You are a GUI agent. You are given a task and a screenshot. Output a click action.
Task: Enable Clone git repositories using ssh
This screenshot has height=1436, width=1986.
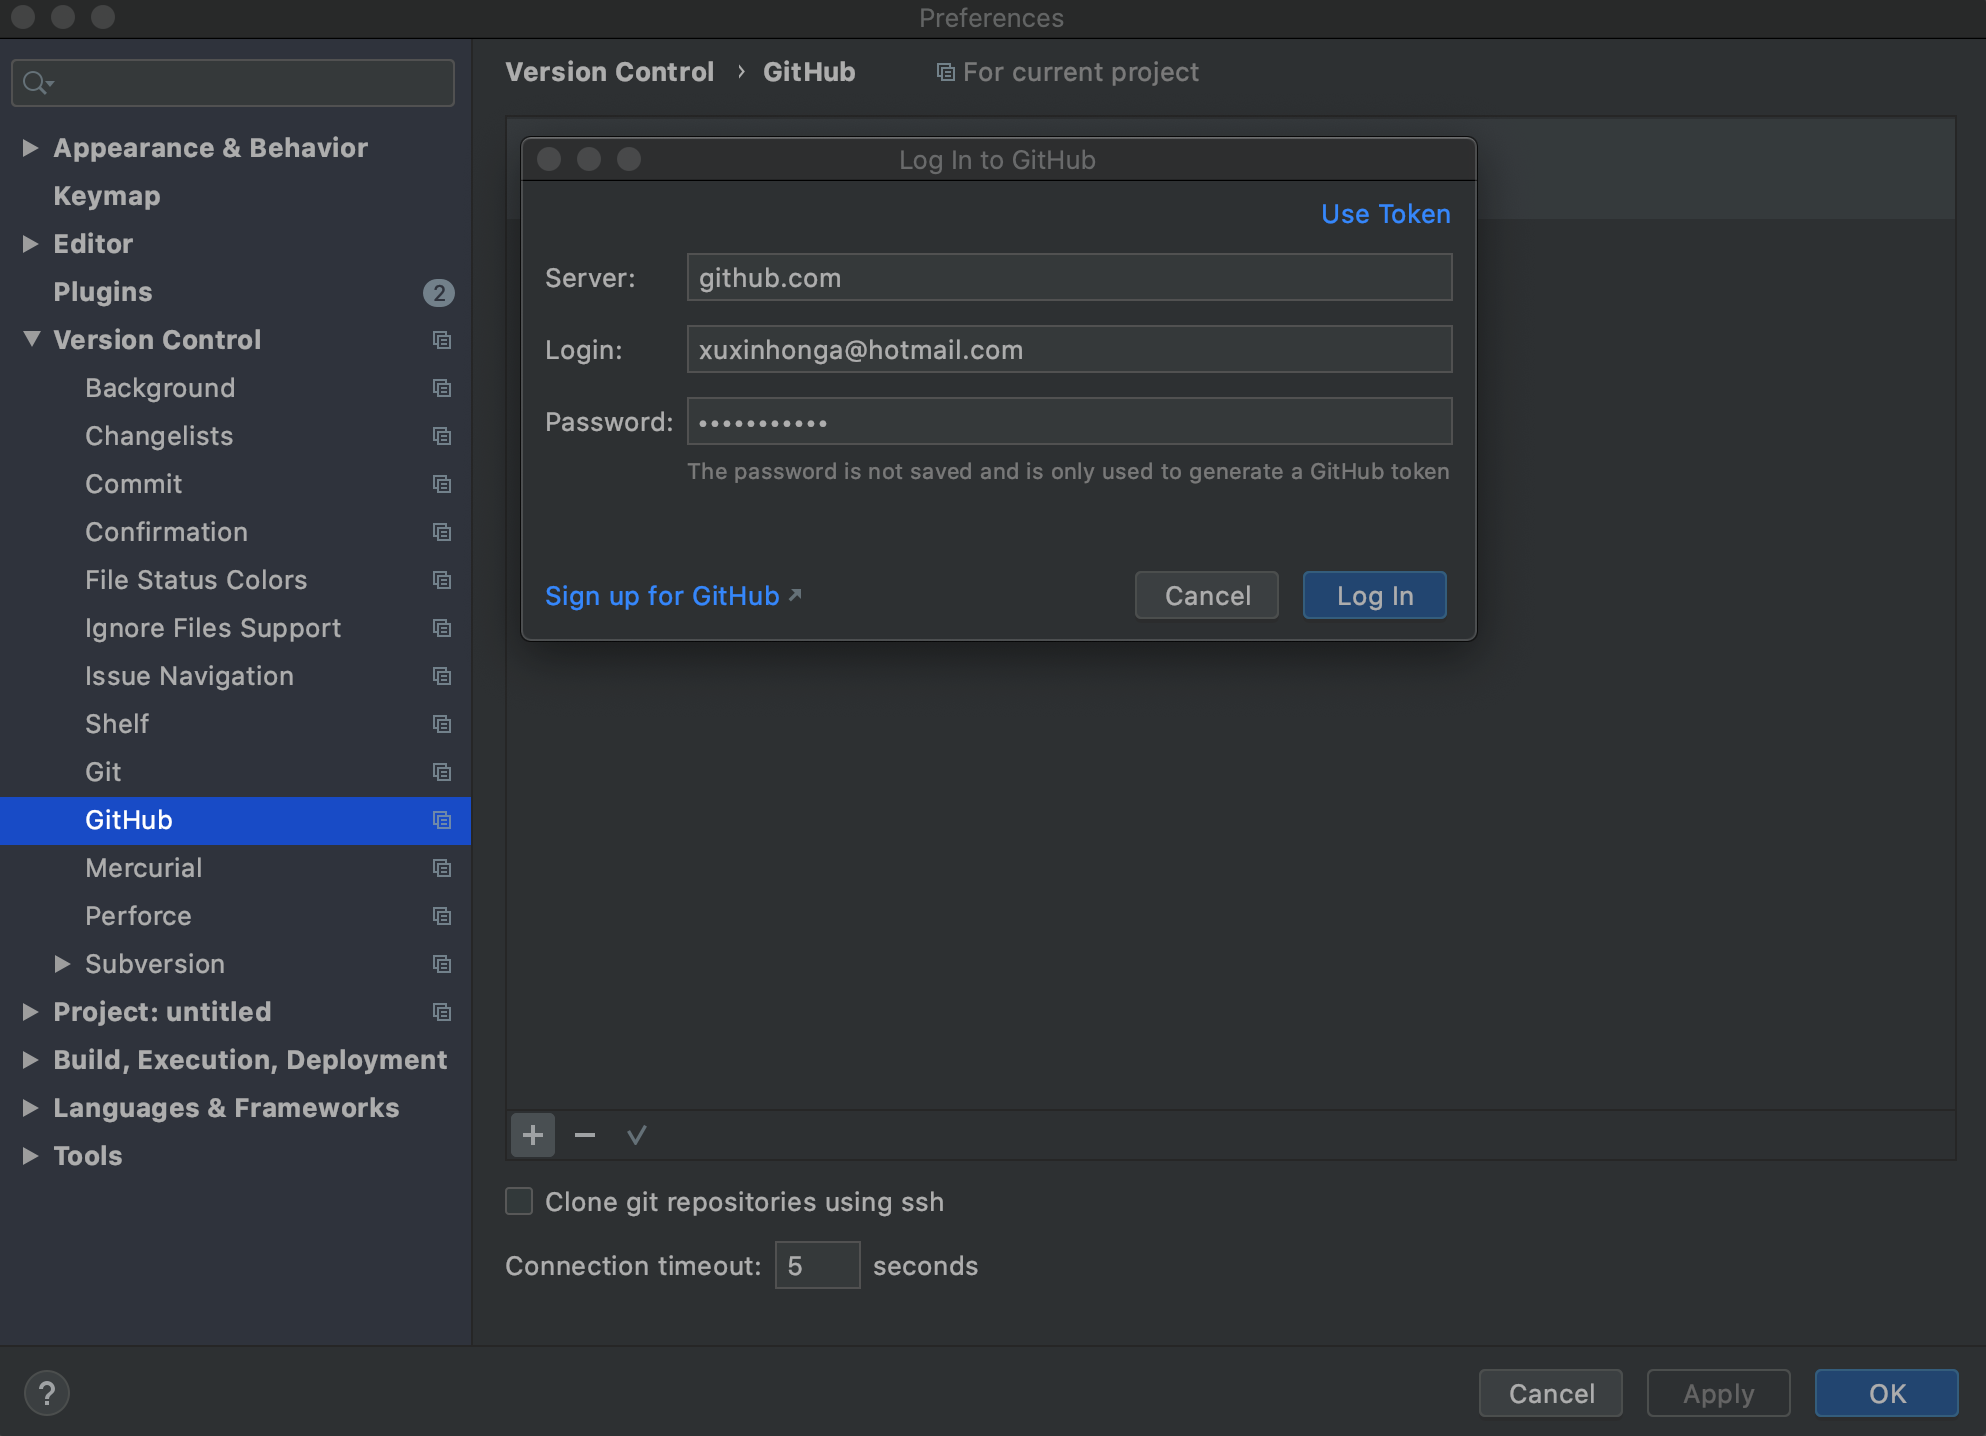click(x=519, y=1201)
